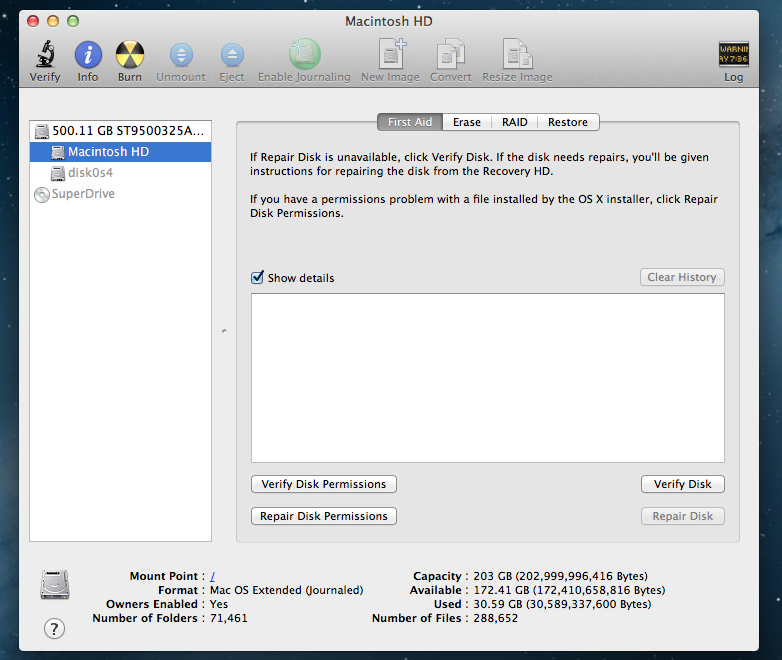
Task: Uncheck the Show details checkbox
Action: (257, 277)
